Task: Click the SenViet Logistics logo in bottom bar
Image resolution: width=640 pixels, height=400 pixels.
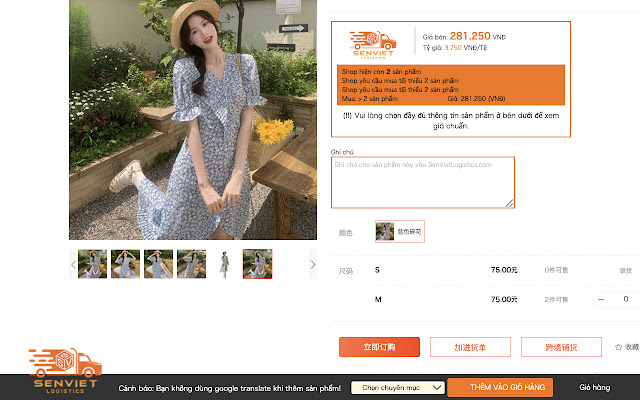Action: point(65,371)
